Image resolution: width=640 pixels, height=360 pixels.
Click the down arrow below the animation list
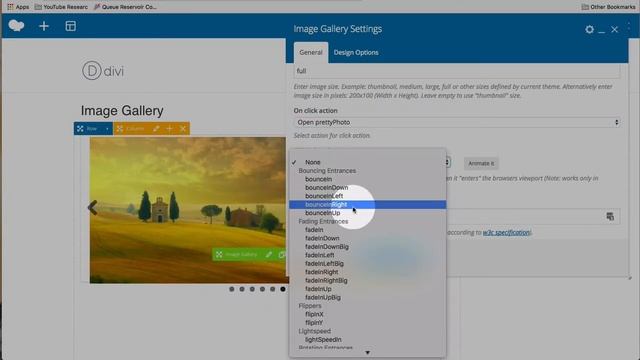pos(367,353)
